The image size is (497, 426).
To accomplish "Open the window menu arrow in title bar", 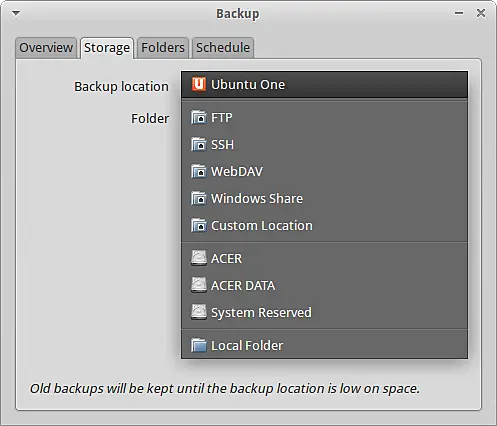I will (x=16, y=13).
